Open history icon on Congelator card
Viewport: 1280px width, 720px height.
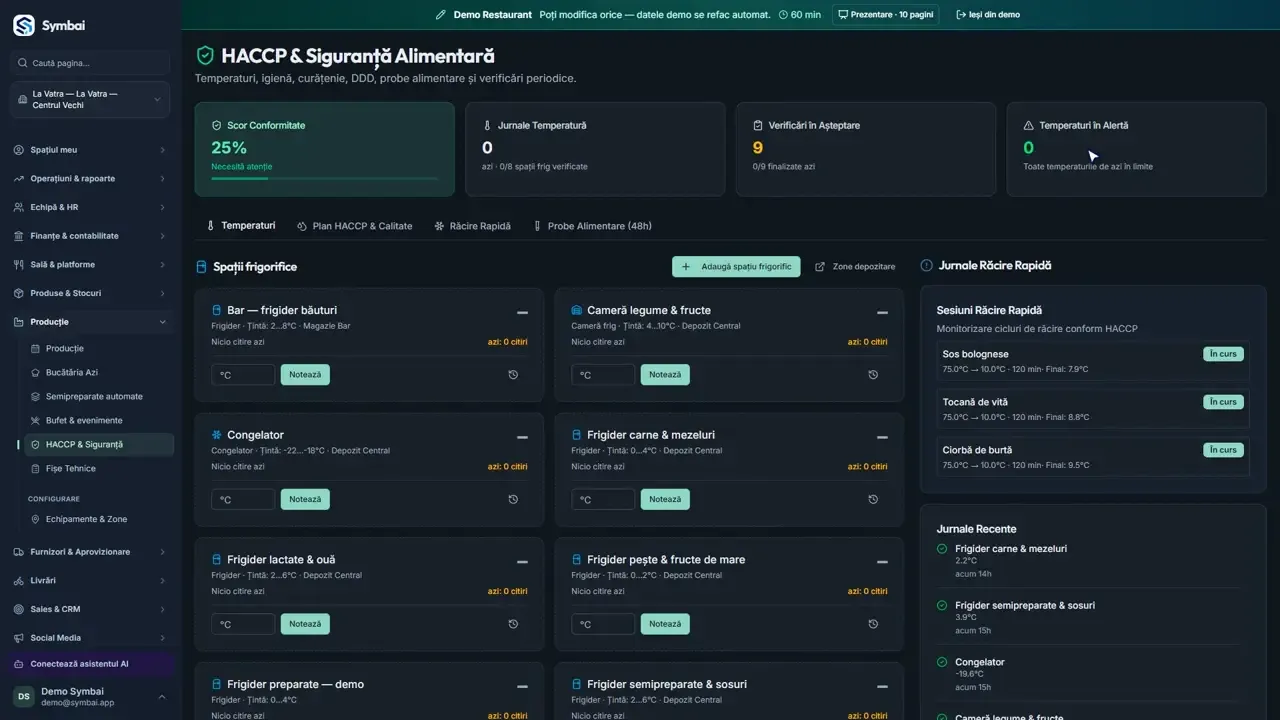(x=513, y=500)
